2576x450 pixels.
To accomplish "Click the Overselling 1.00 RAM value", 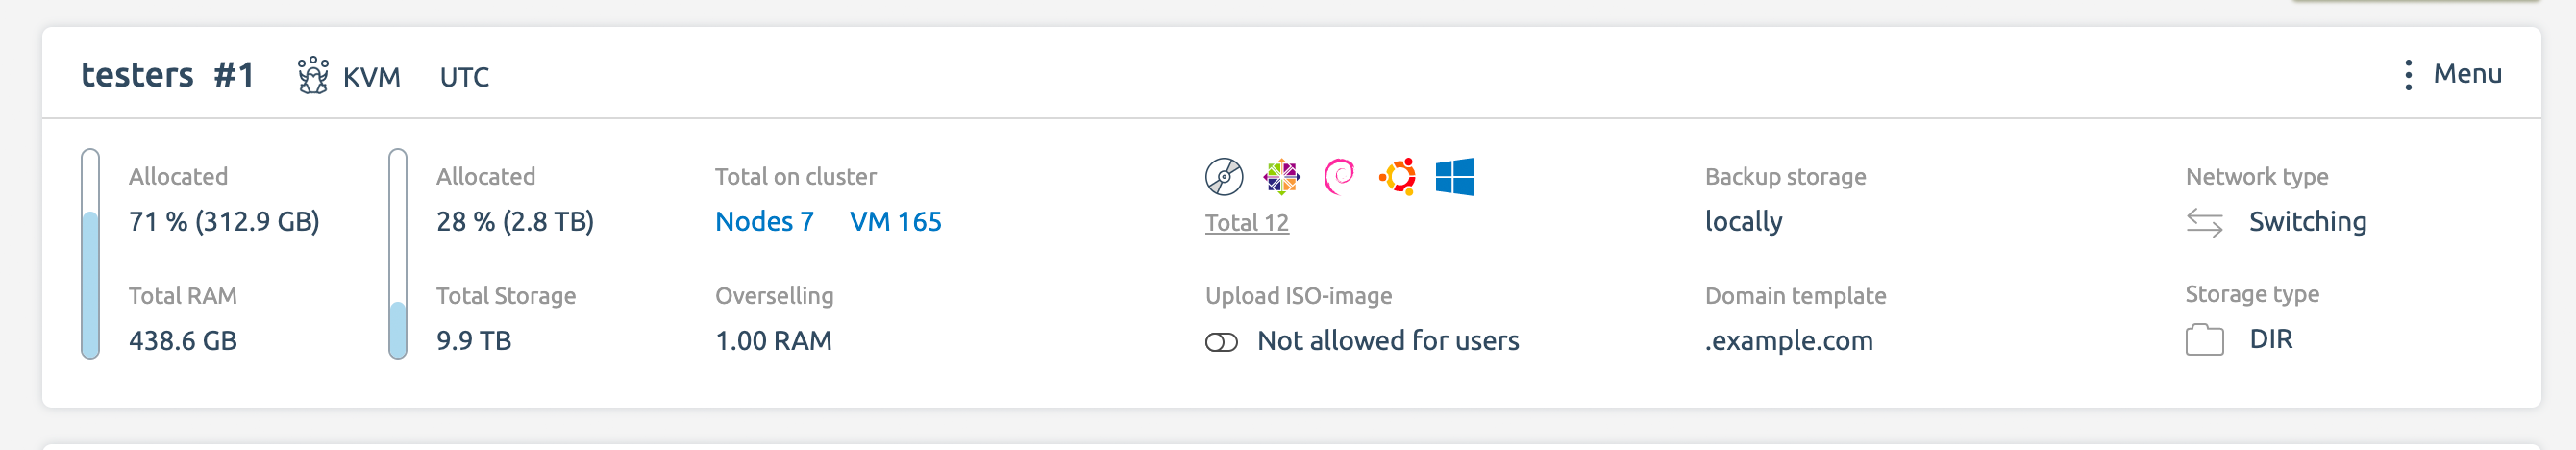I will tap(773, 341).
